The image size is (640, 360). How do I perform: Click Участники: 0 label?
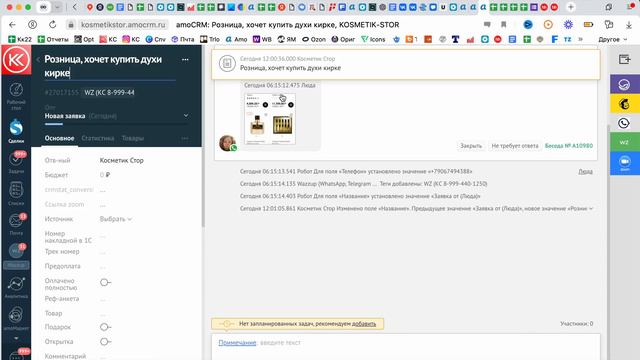coord(576,324)
